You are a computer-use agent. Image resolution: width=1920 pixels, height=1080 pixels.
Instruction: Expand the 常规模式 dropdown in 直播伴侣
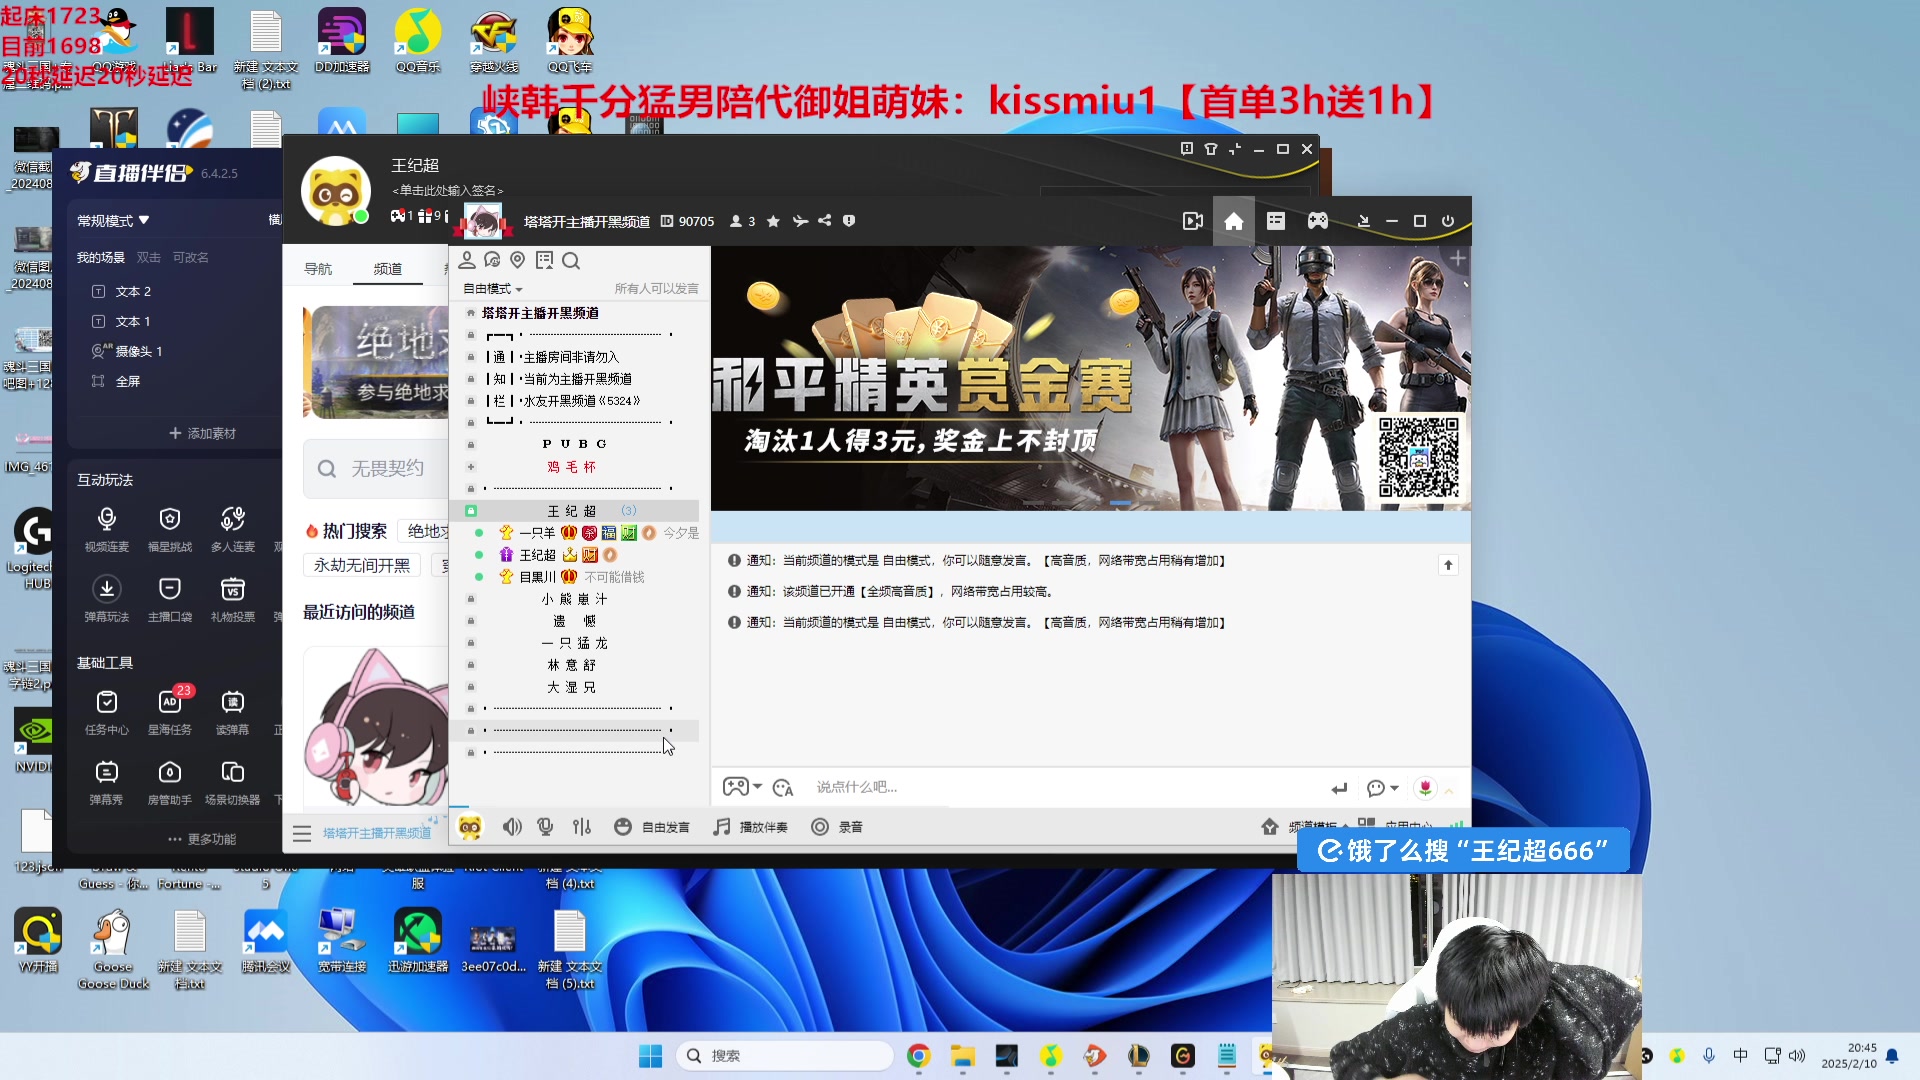pyautogui.click(x=113, y=221)
